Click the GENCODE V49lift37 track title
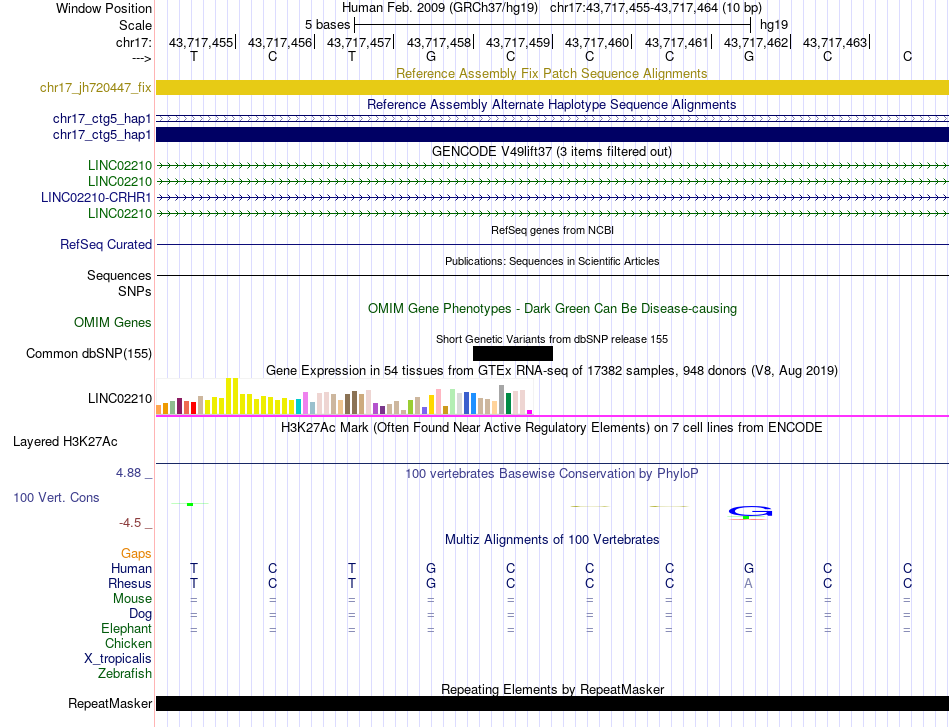950x727 pixels. (x=551, y=151)
